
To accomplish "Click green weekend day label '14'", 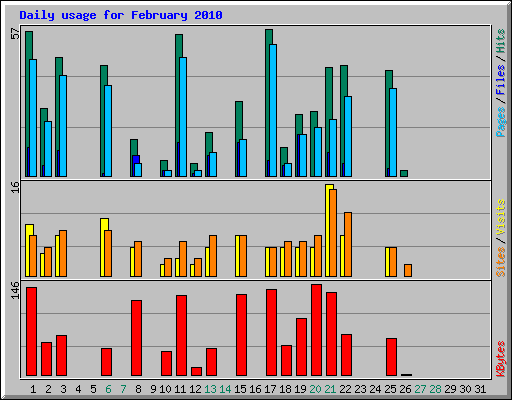I will [x=225, y=389].
